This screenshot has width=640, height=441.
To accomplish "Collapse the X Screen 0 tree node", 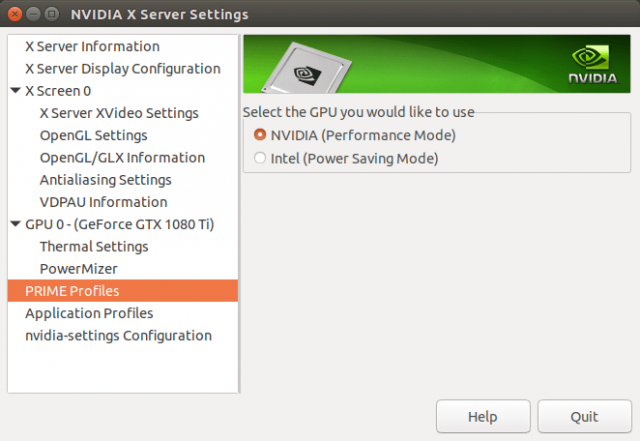I will (x=15, y=91).
